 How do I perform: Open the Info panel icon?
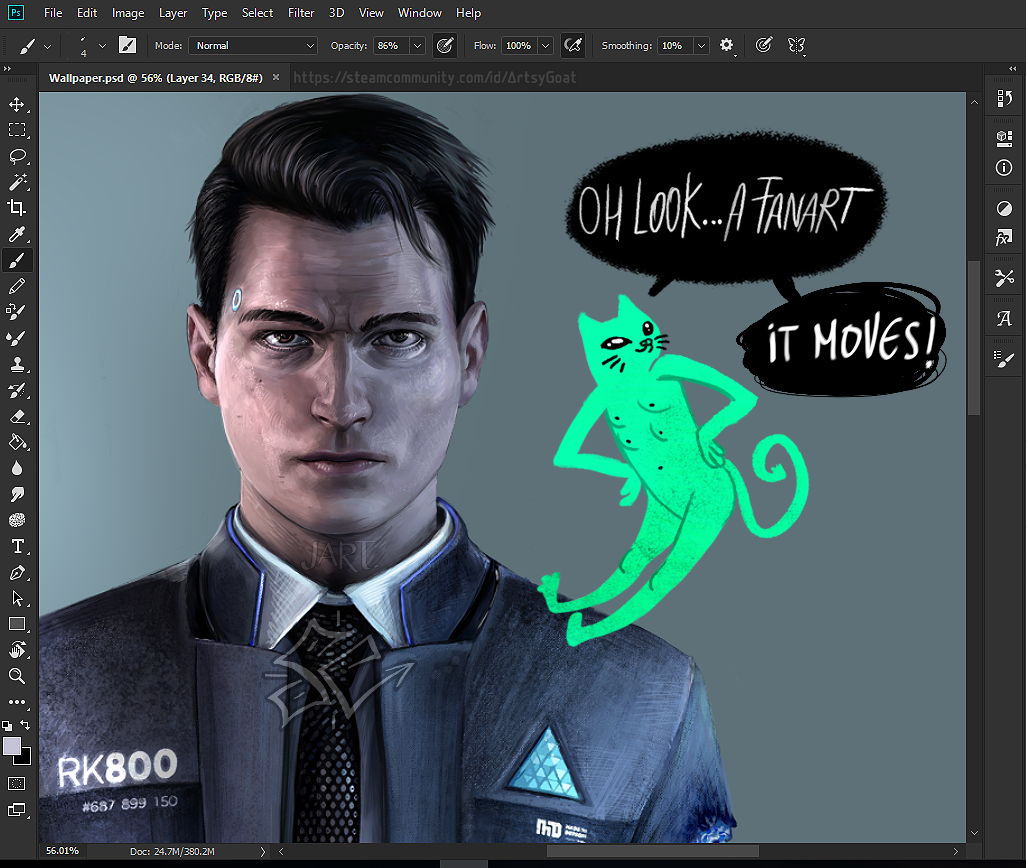1004,168
